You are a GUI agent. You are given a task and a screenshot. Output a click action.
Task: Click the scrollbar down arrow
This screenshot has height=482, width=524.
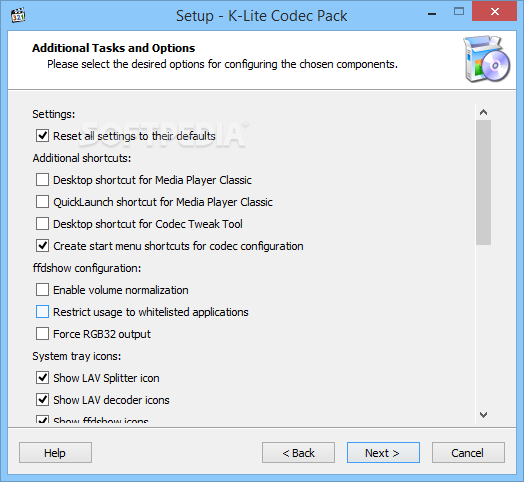point(484,415)
